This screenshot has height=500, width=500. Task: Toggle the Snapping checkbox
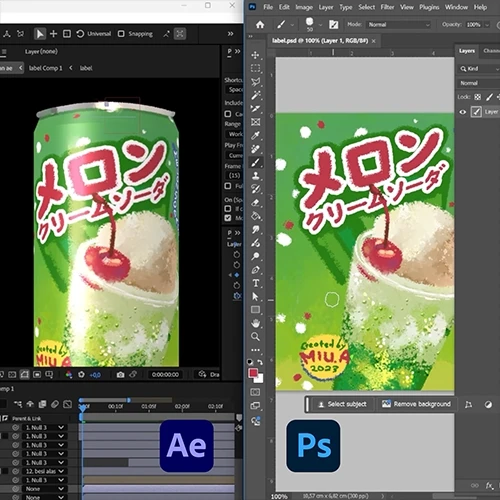[x=121, y=34]
